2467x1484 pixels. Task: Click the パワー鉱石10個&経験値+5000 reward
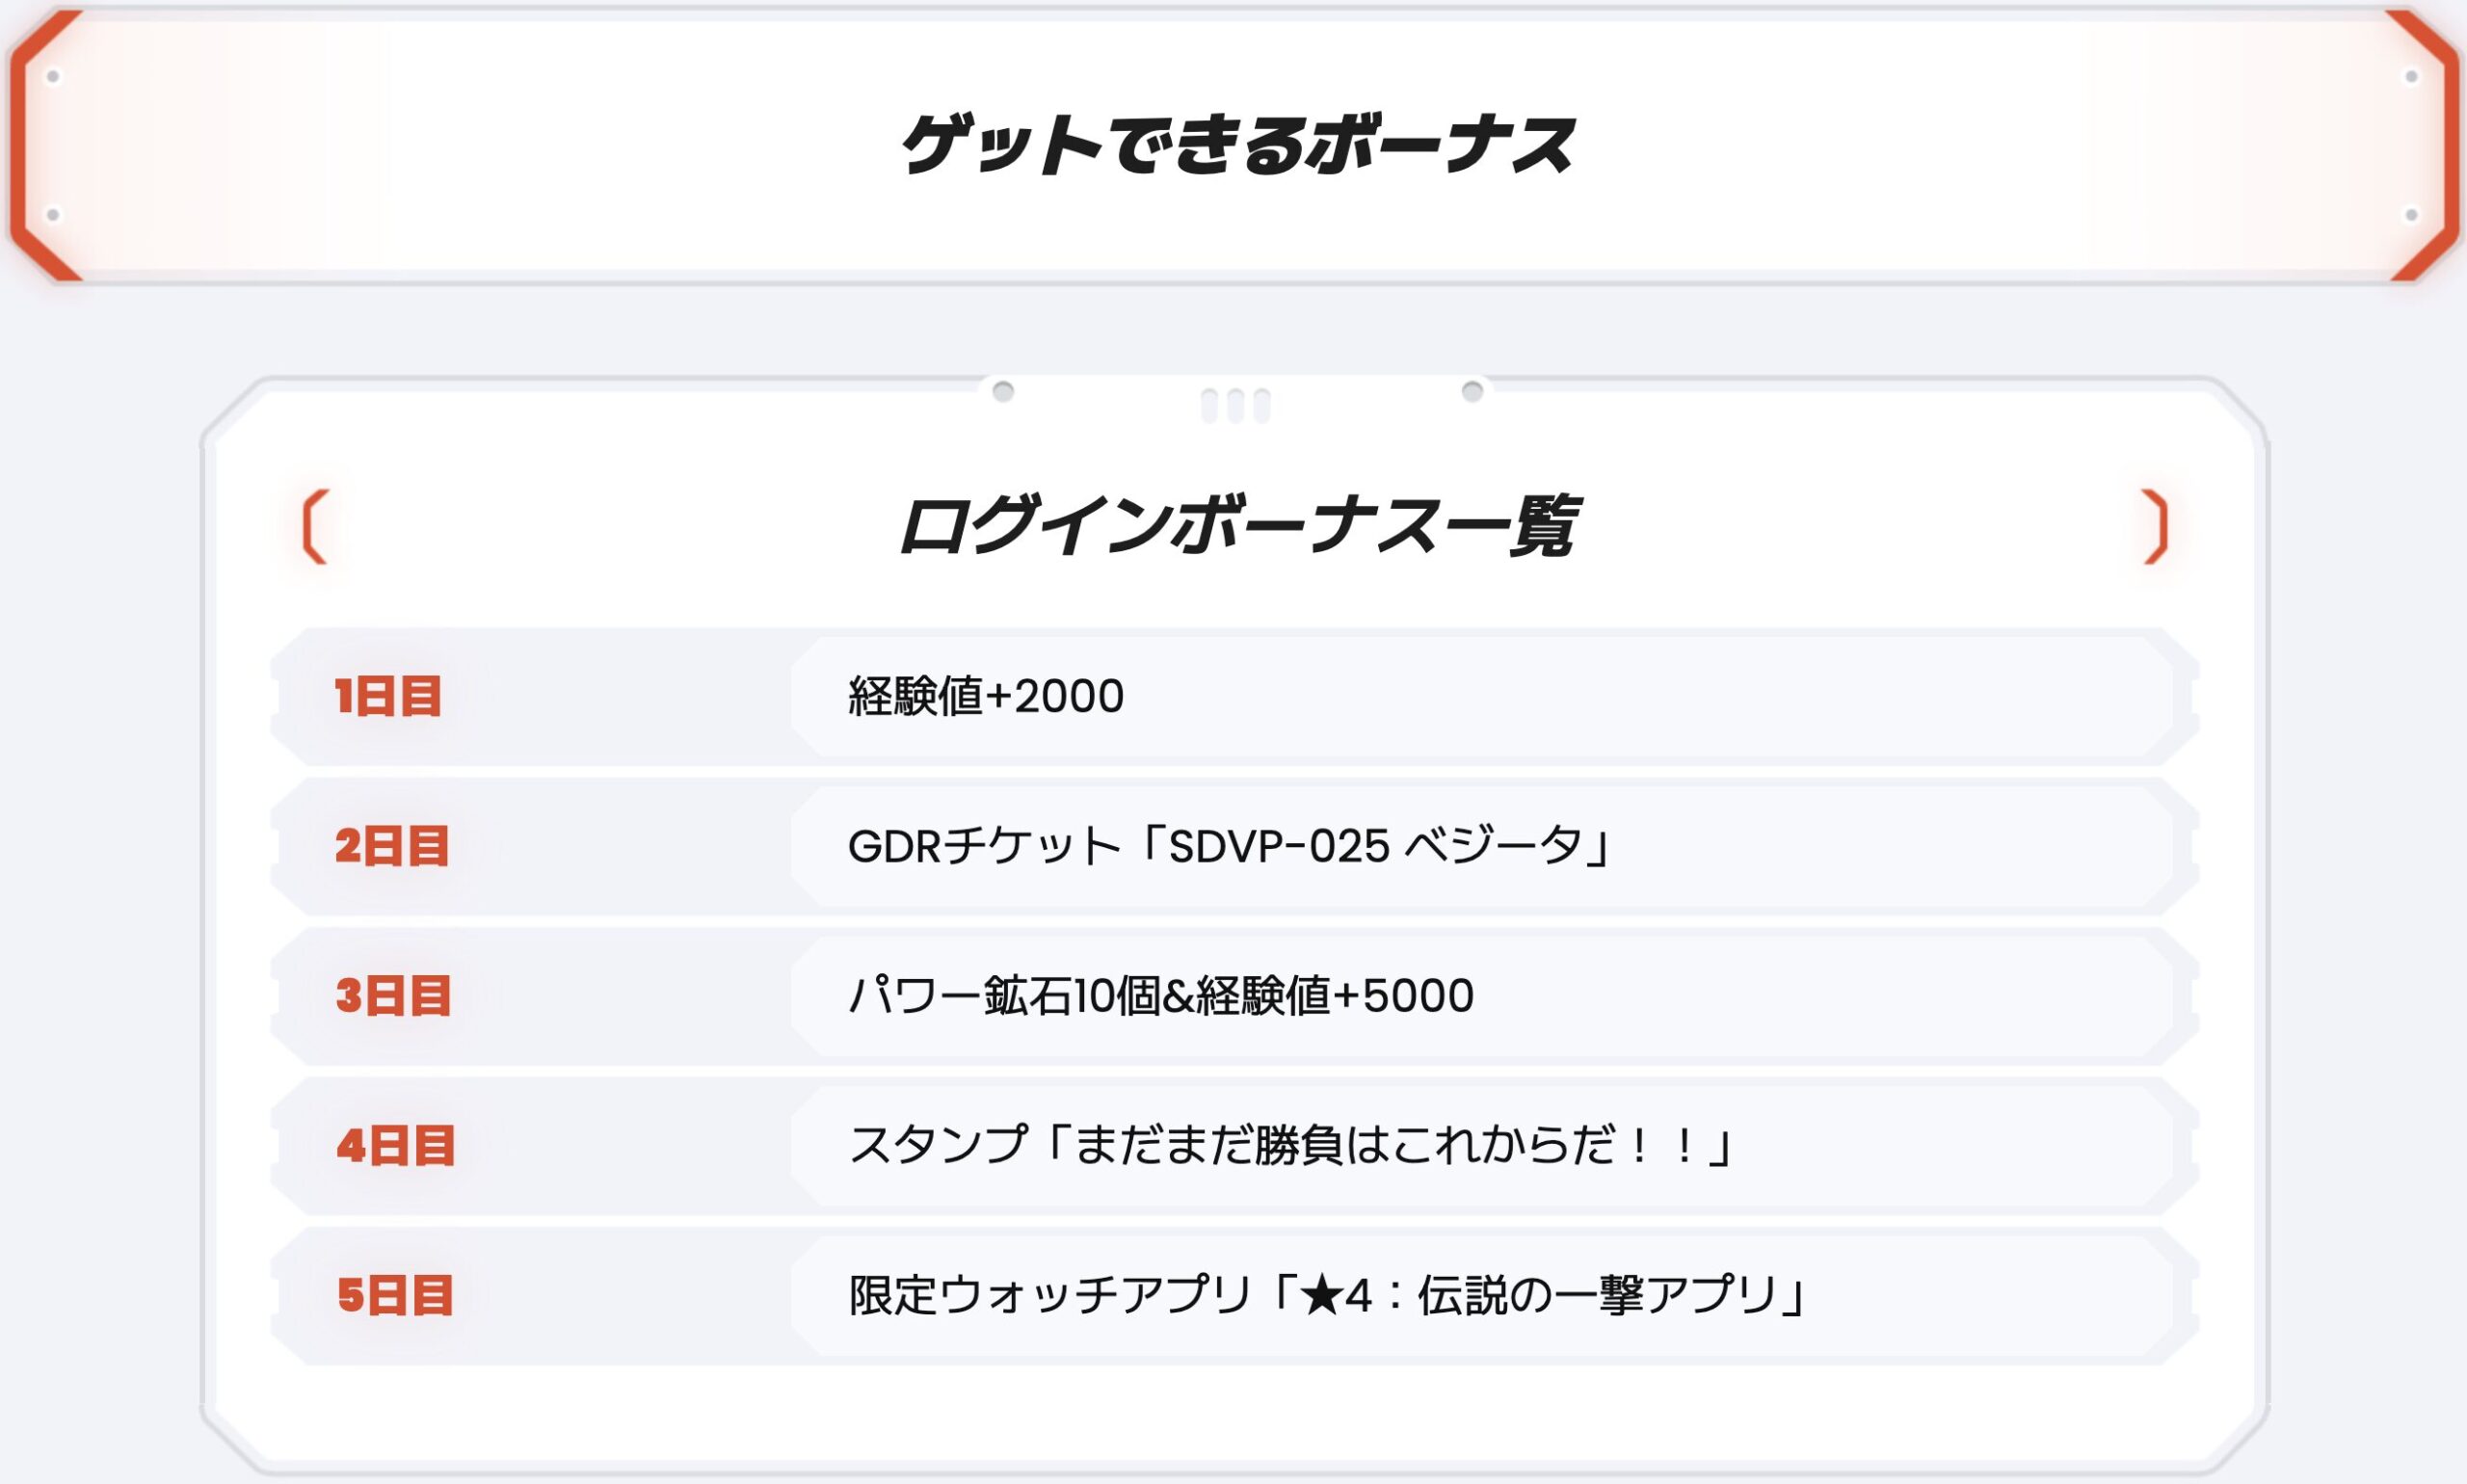pos(1160,997)
